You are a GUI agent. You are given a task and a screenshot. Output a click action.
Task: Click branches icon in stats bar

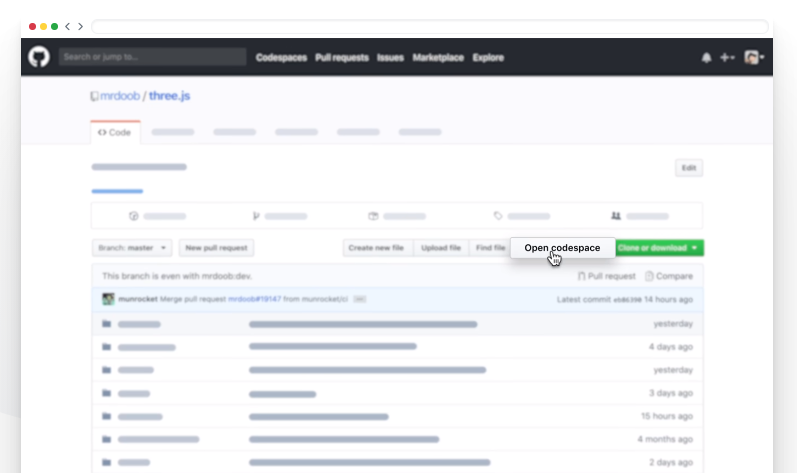(x=256, y=216)
